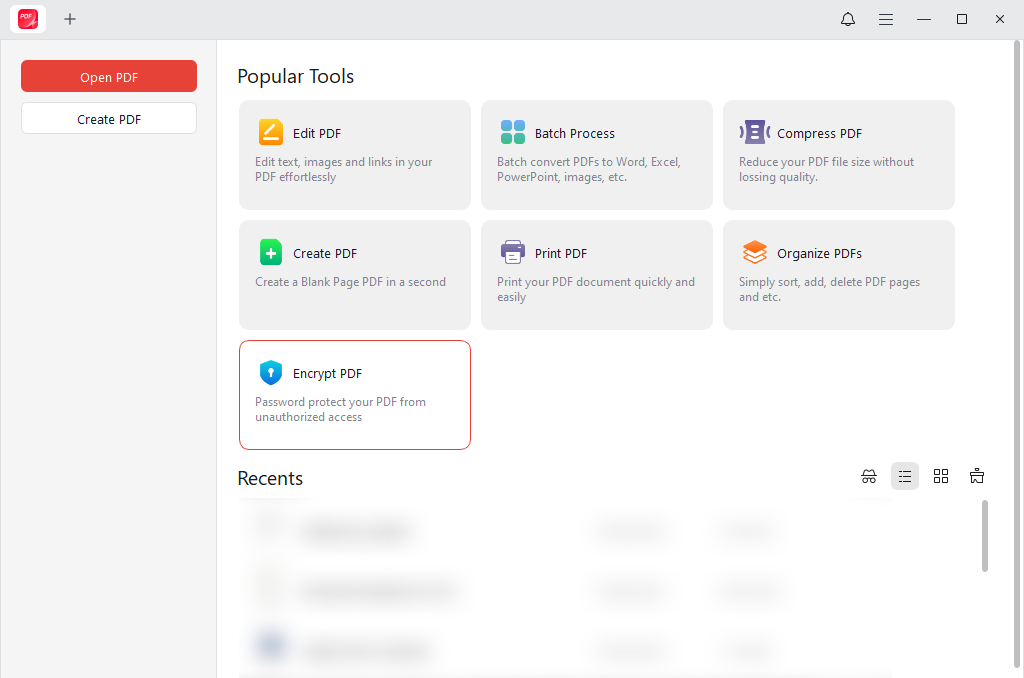Keep recents in list view

point(905,476)
